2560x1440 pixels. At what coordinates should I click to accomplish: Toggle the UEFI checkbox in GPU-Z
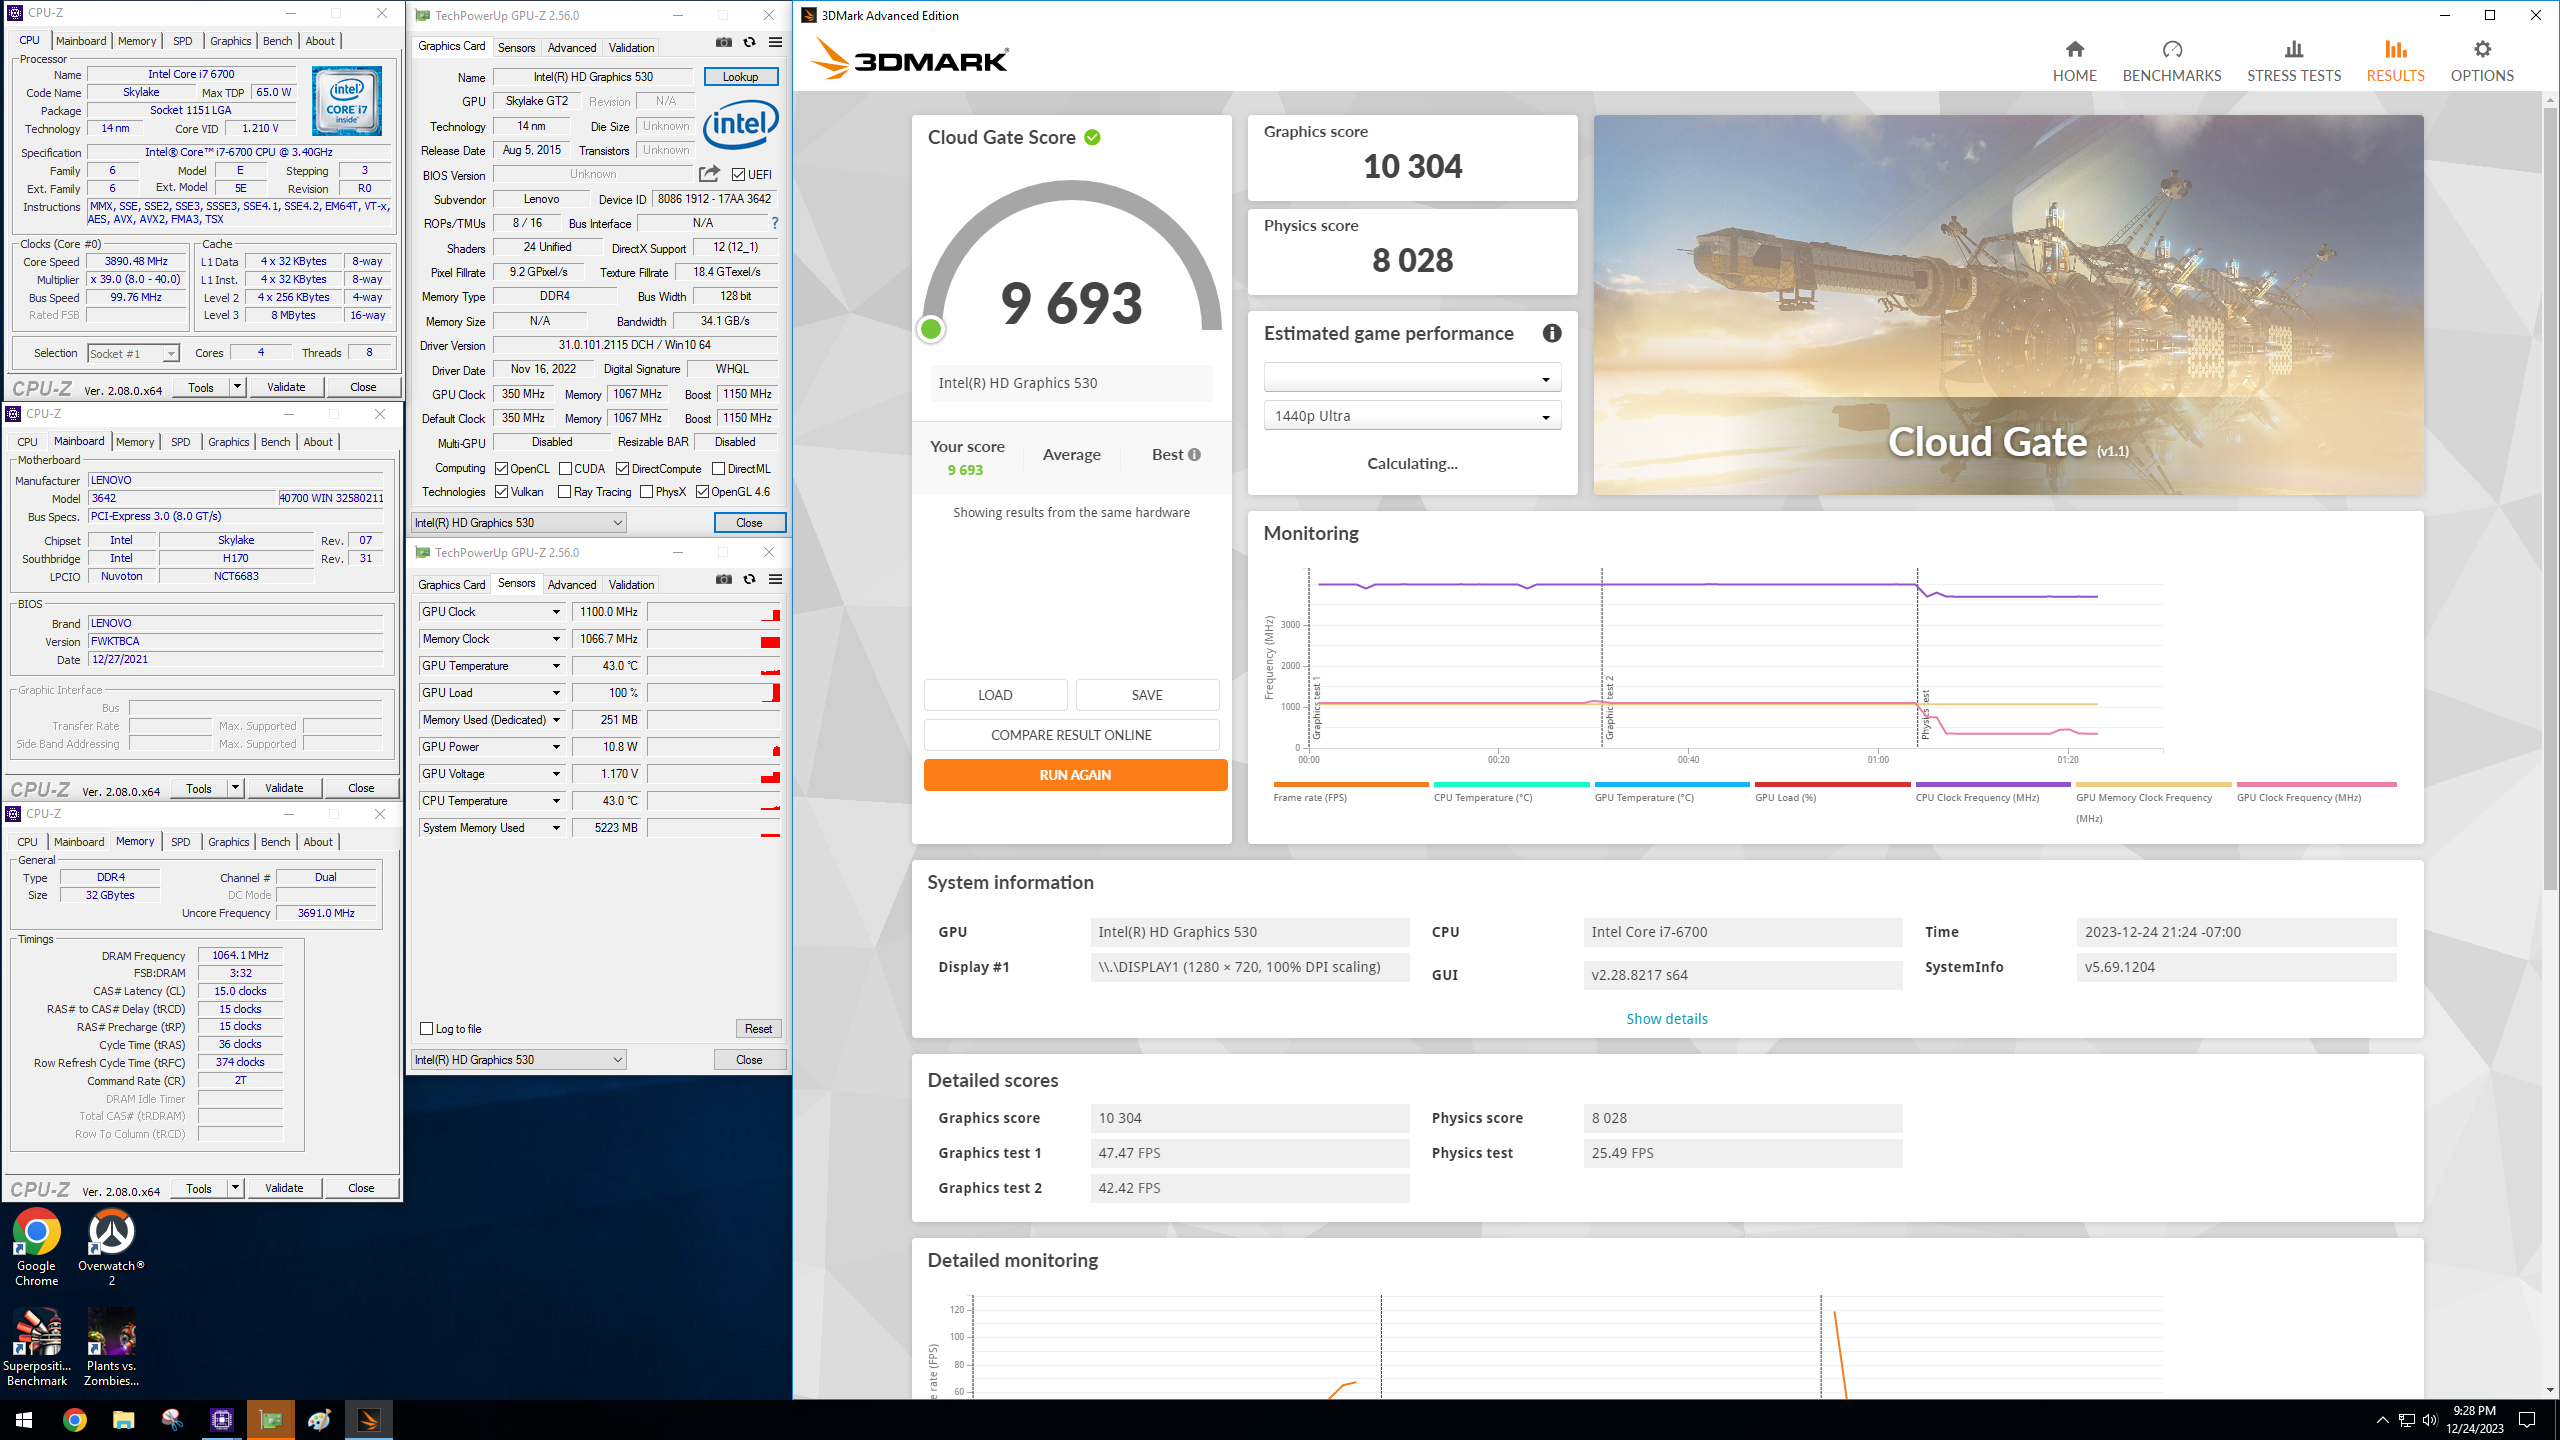[738, 174]
